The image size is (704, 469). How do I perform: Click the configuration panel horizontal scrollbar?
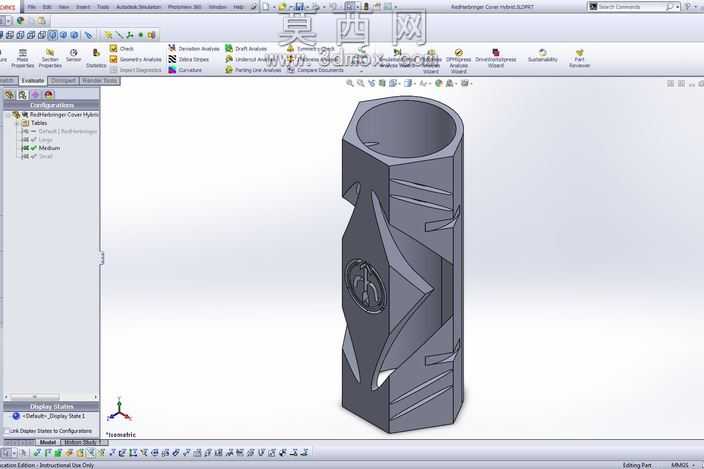[35, 397]
